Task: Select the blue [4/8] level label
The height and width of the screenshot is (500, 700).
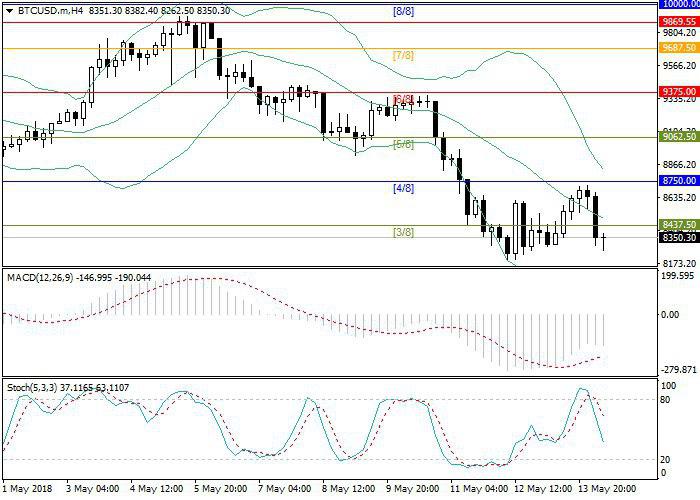Action: pyautogui.click(x=403, y=188)
